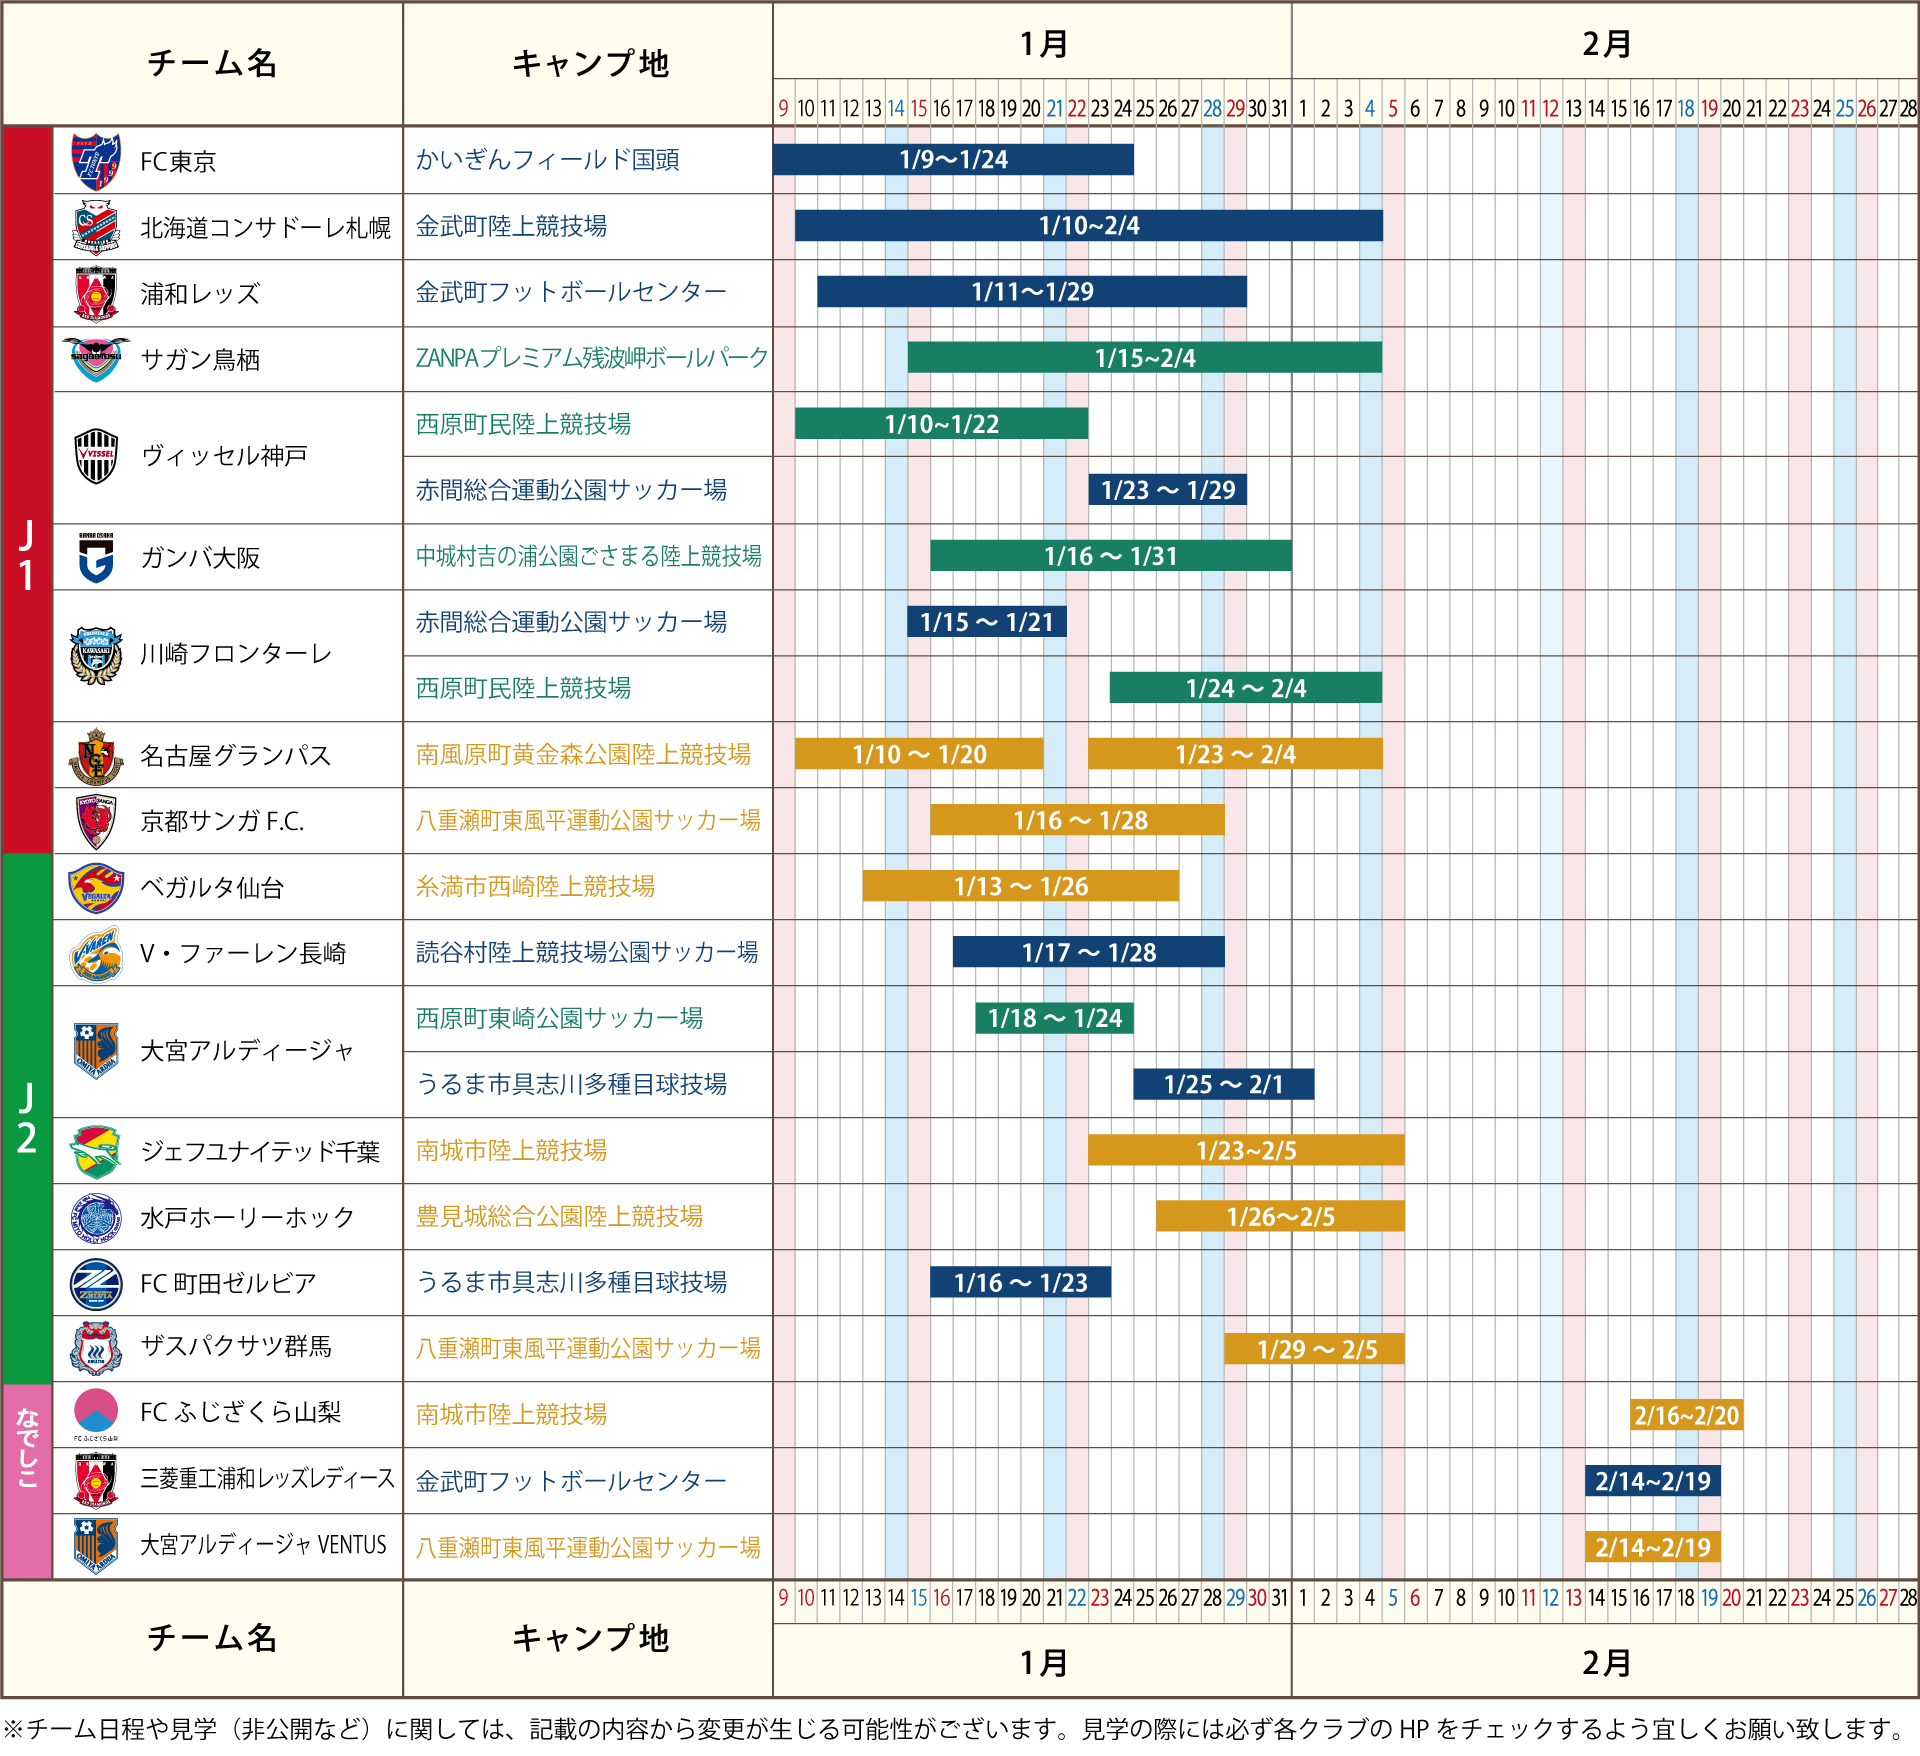Click the top キャンプ地 column header

(590, 63)
